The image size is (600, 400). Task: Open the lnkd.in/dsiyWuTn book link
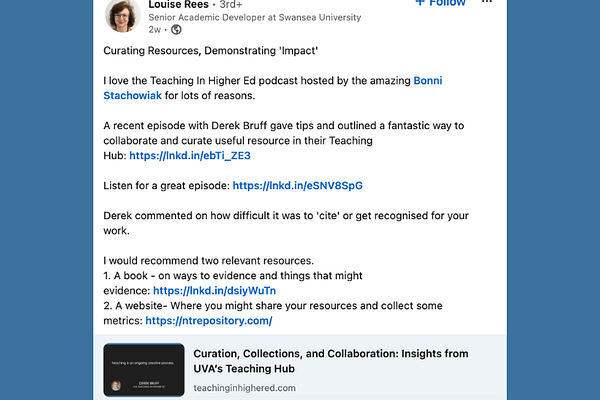[201, 291]
